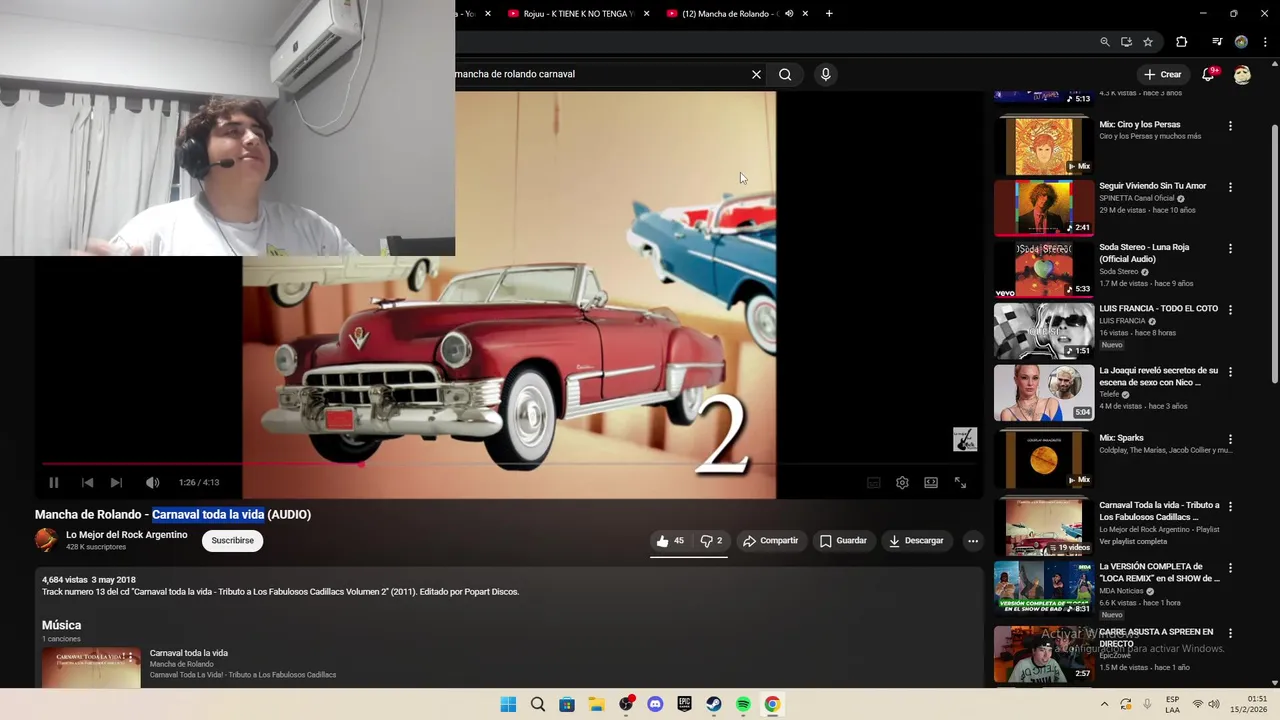The height and width of the screenshot is (720, 1280).
Task: Open Chrome profile avatar
Action: coord(1241,42)
